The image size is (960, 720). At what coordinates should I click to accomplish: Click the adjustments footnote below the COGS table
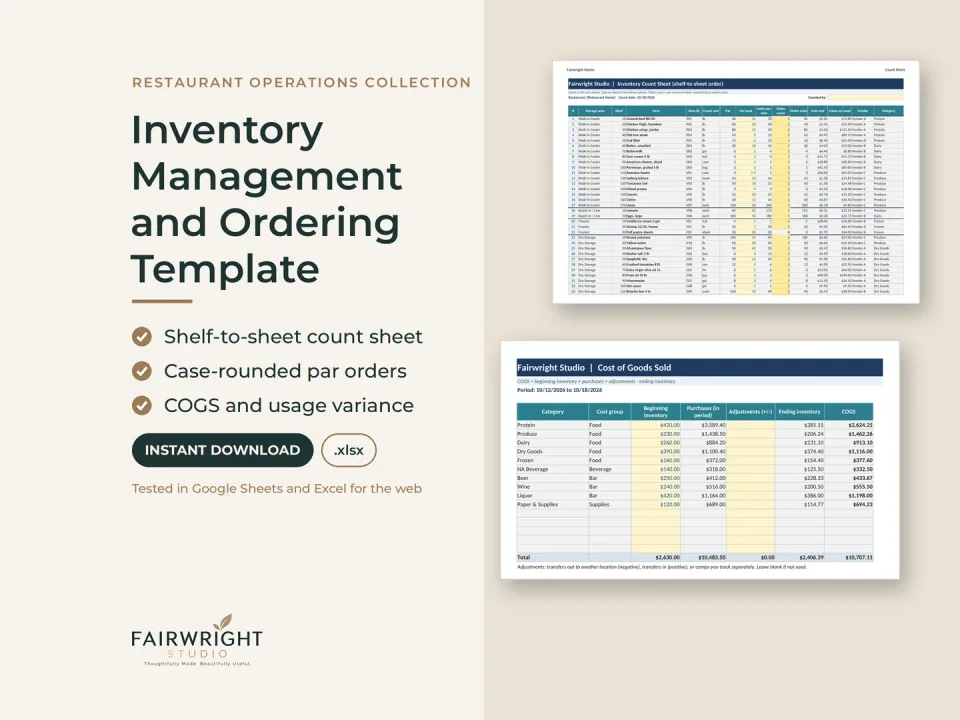pyautogui.click(x=662, y=567)
